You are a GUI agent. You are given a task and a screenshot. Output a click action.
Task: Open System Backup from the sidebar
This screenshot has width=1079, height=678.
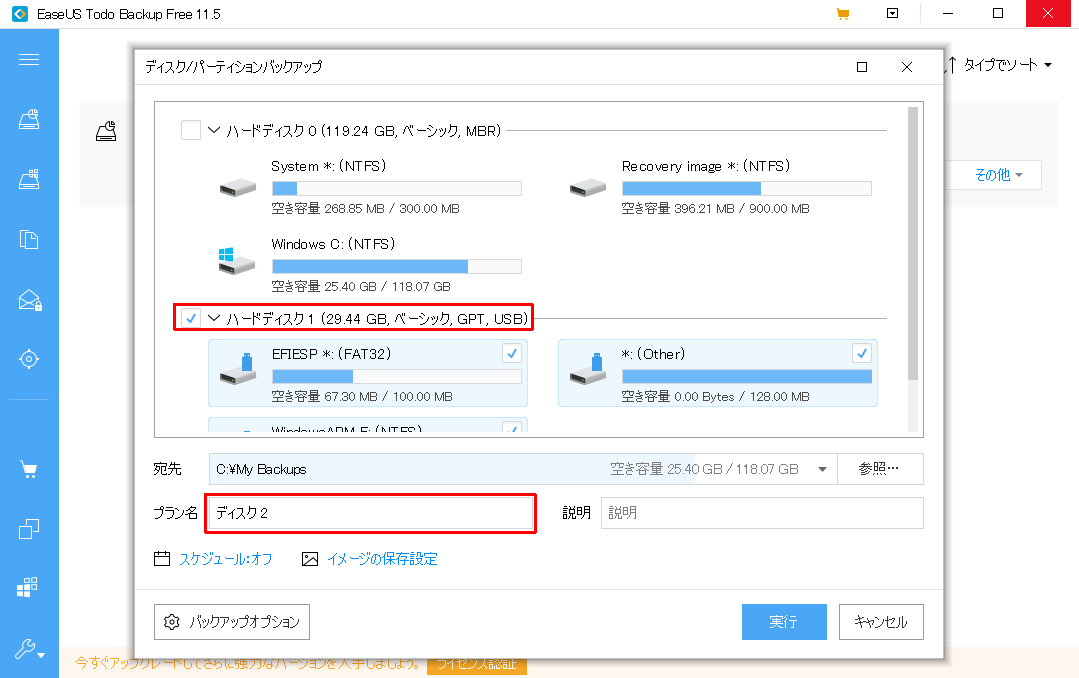point(29,180)
